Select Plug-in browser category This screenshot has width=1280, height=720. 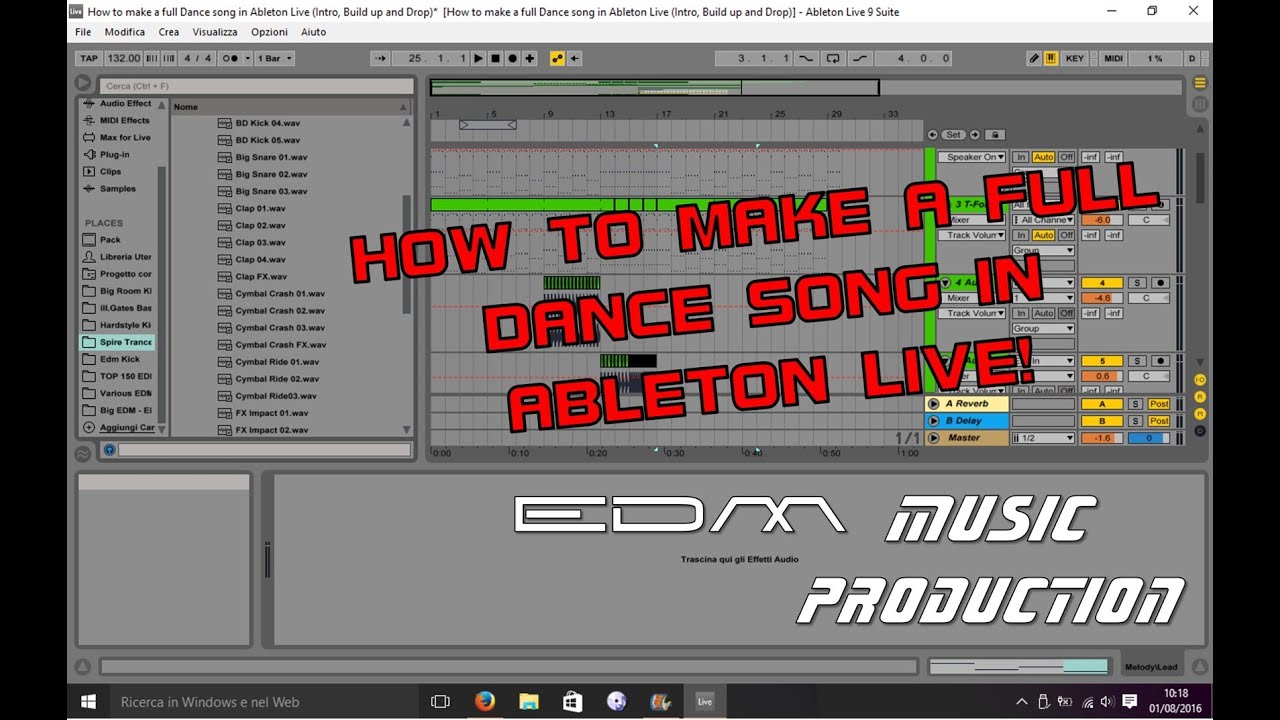point(108,154)
